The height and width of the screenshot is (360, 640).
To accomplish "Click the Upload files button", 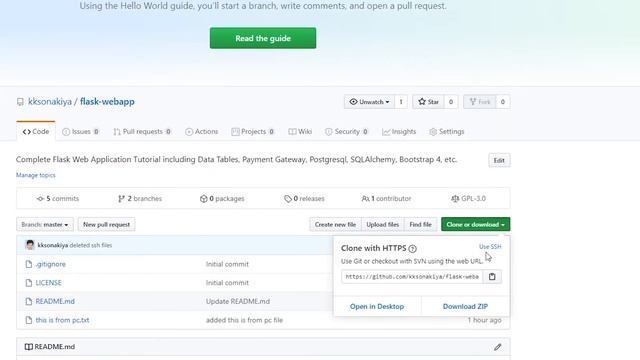I will pyautogui.click(x=382, y=224).
